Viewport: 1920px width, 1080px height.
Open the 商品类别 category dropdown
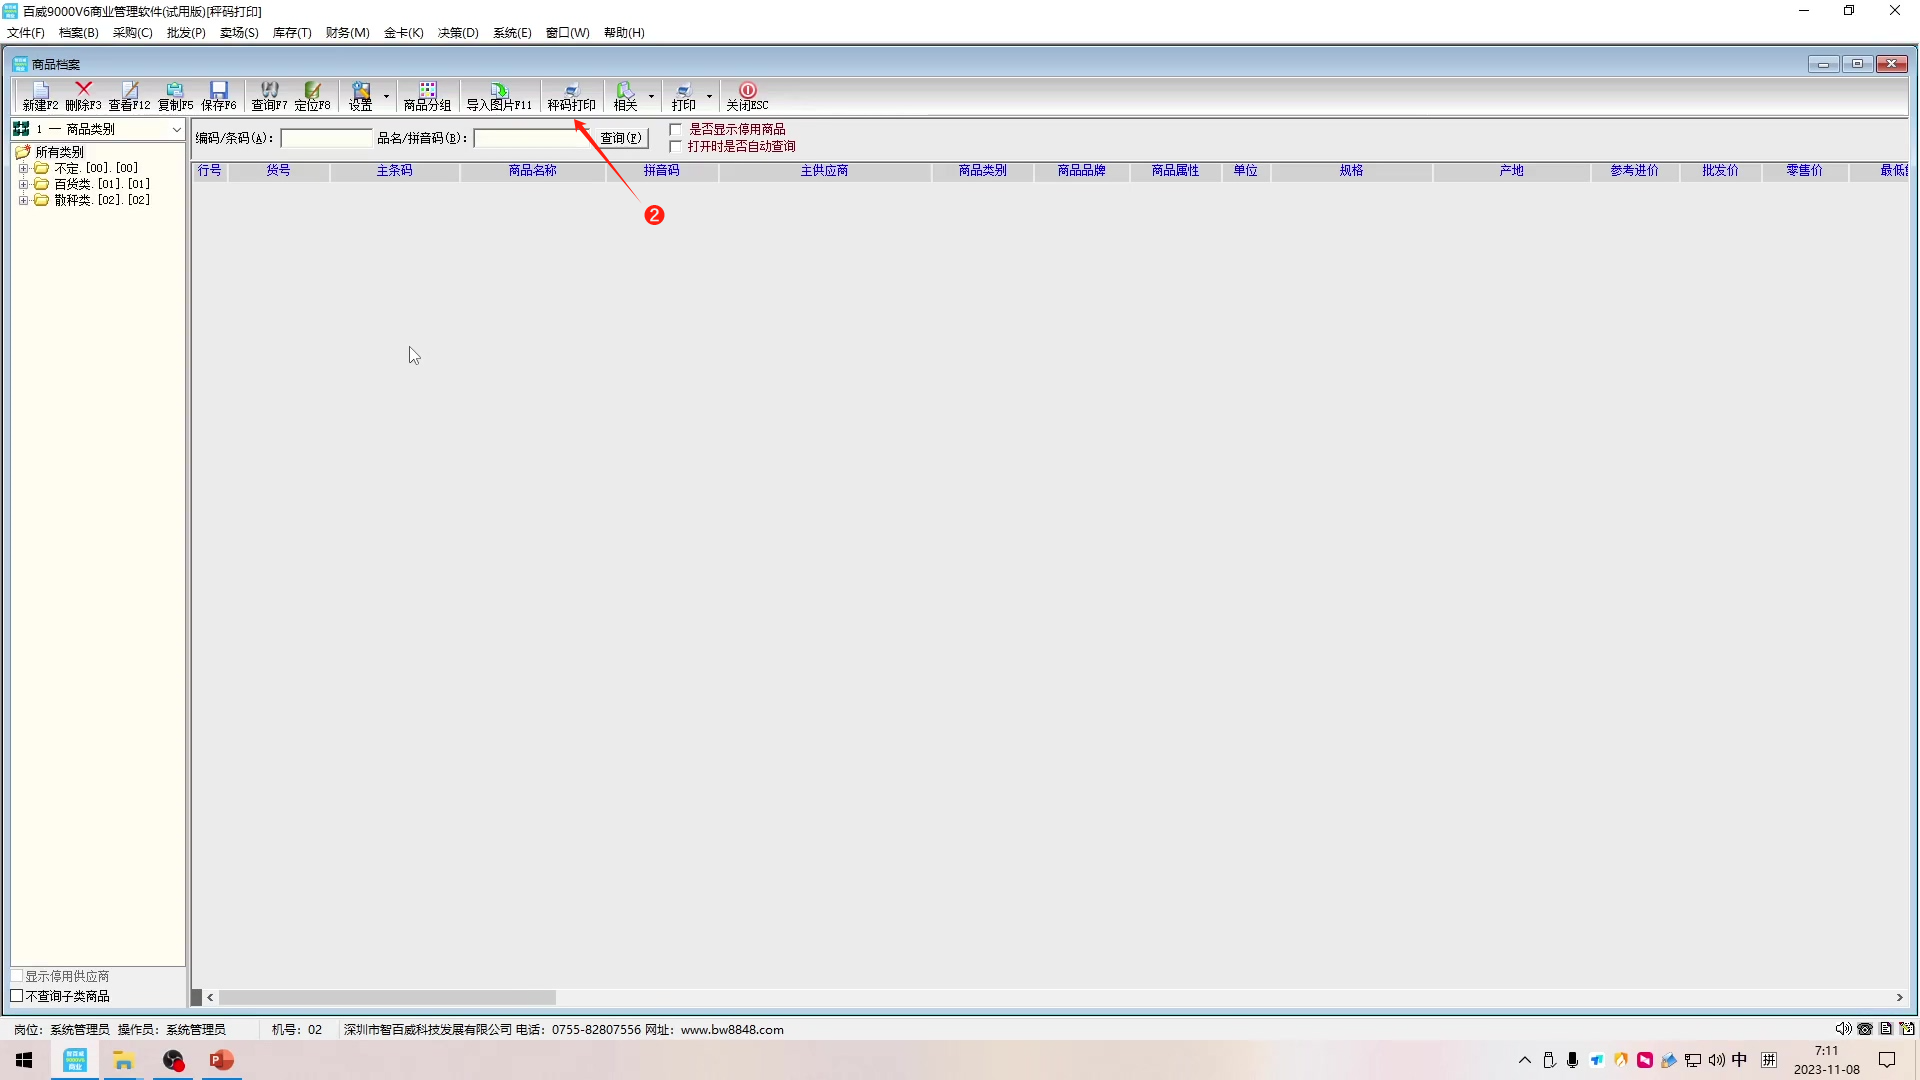176,129
